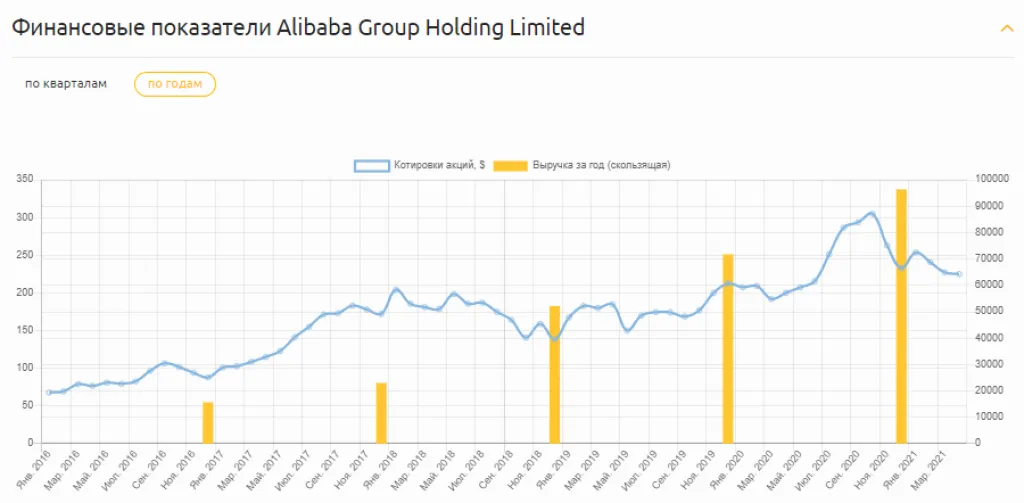
Task: Click the "Финансовые показатели Alibaba Group Holding Limited" heading
Action: [298, 28]
